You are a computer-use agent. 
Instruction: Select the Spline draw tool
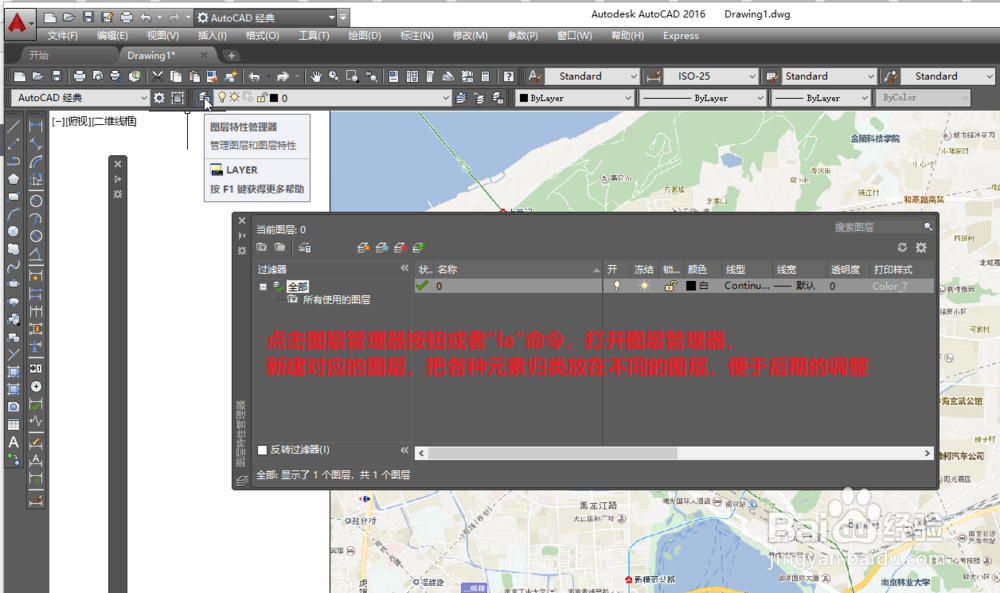coord(13,267)
